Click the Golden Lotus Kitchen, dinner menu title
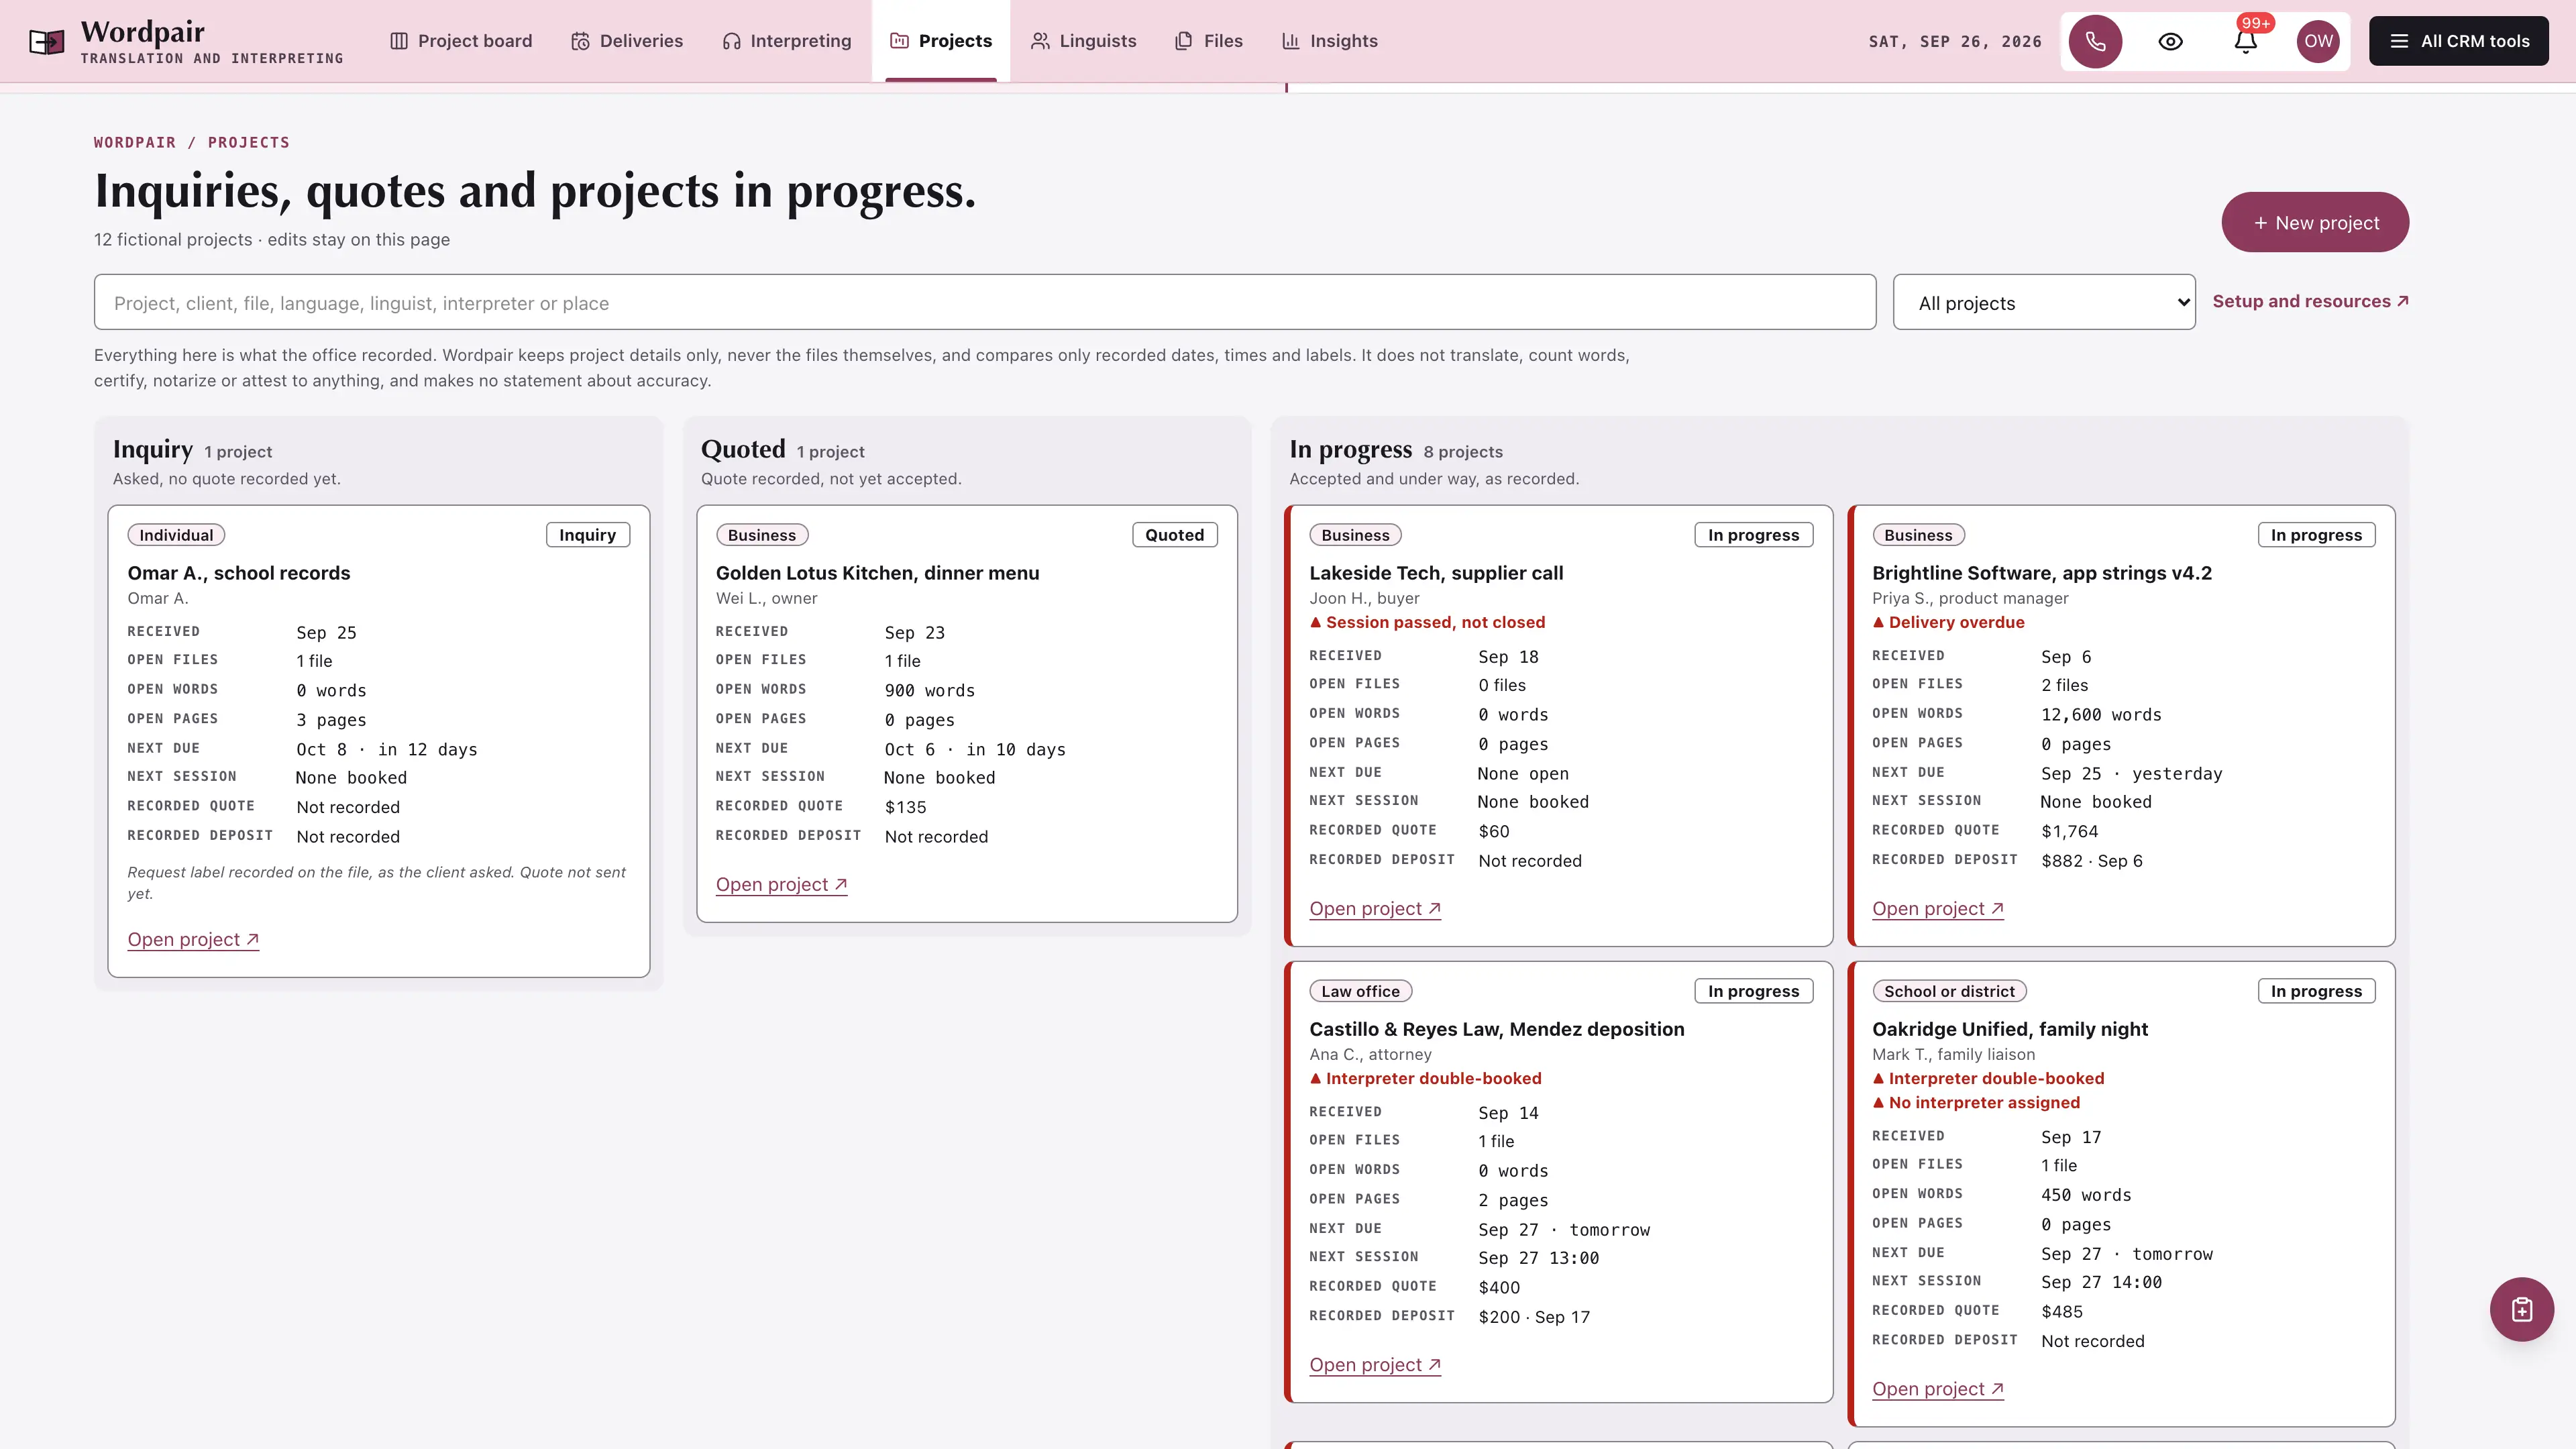This screenshot has width=2576, height=1449. coord(877,573)
